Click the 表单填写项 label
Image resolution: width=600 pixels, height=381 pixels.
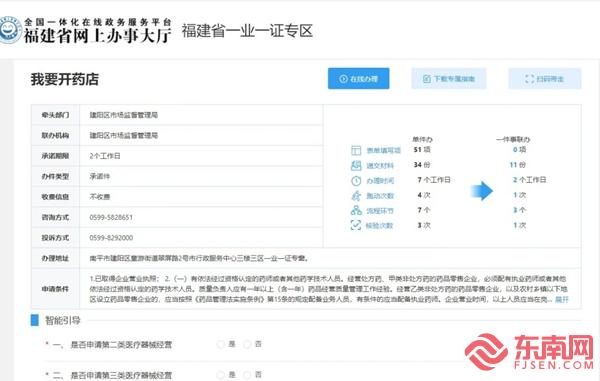pos(383,150)
